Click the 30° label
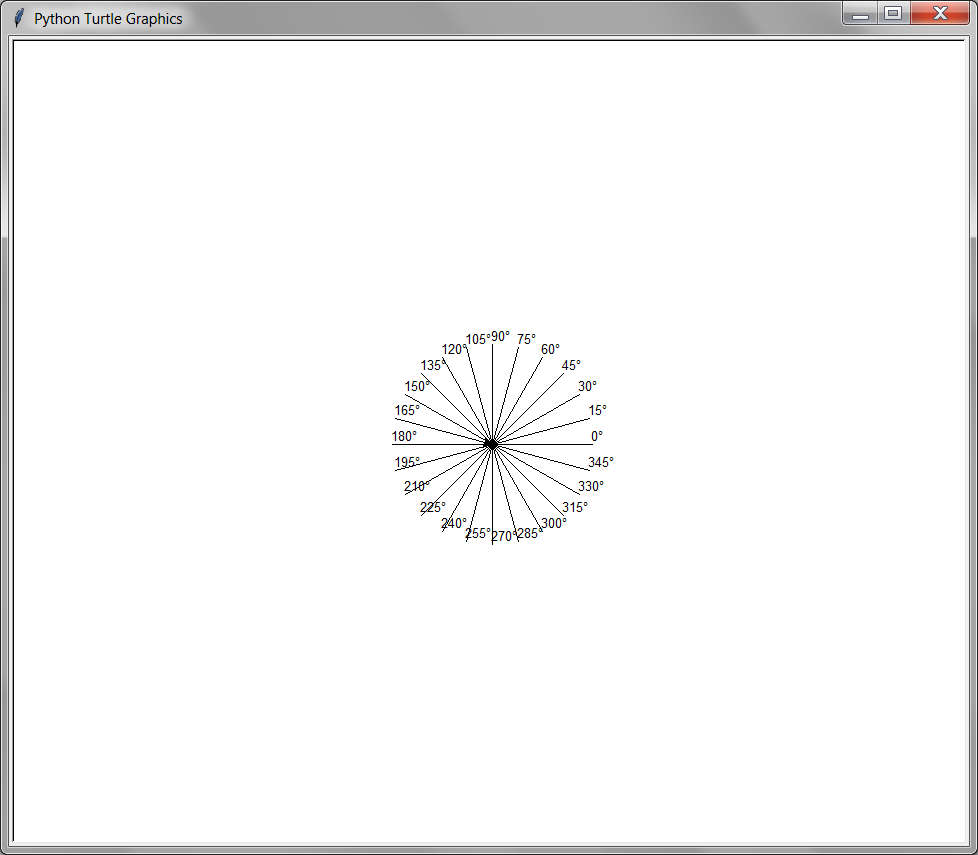This screenshot has width=978, height=855. (588, 386)
